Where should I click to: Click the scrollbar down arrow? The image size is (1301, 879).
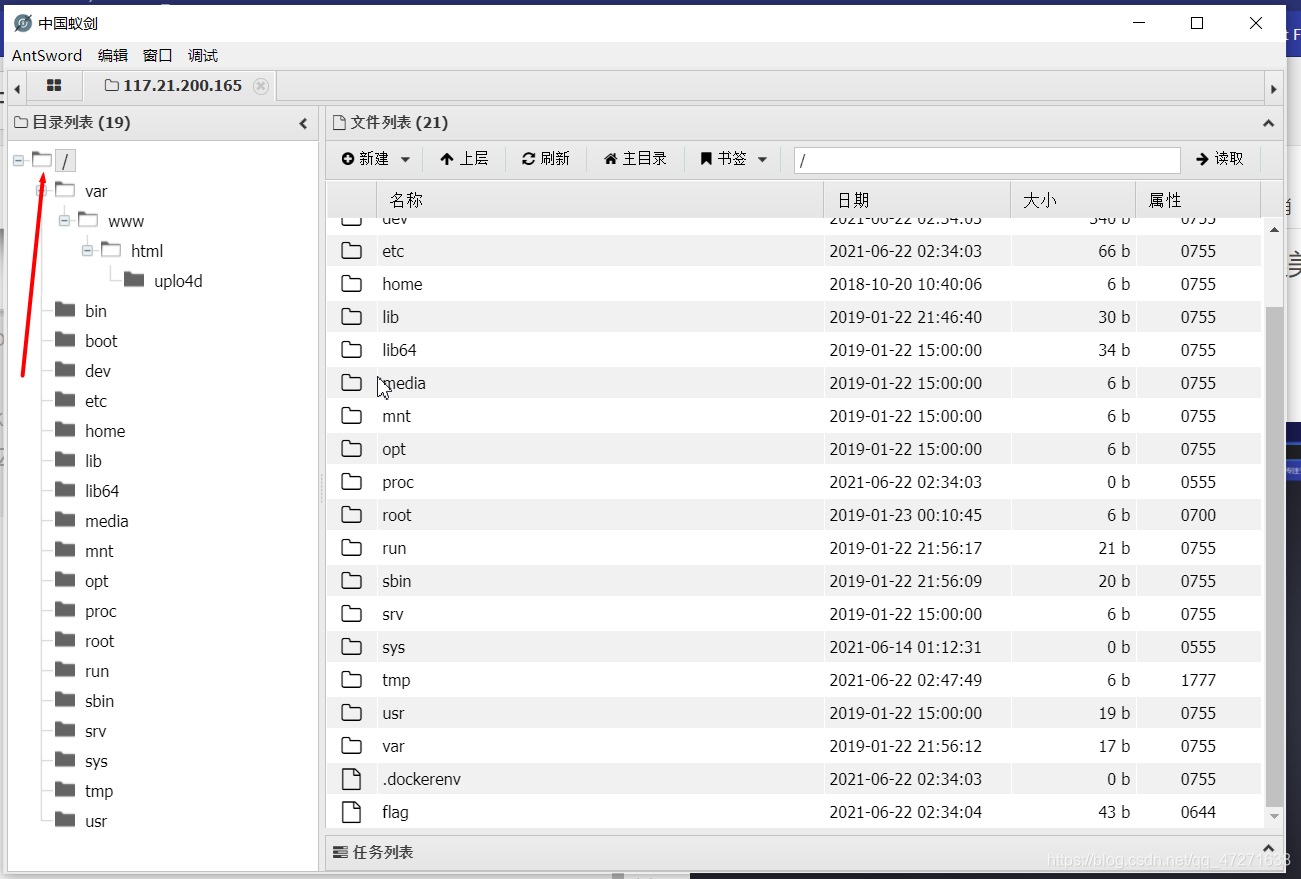(1273, 817)
